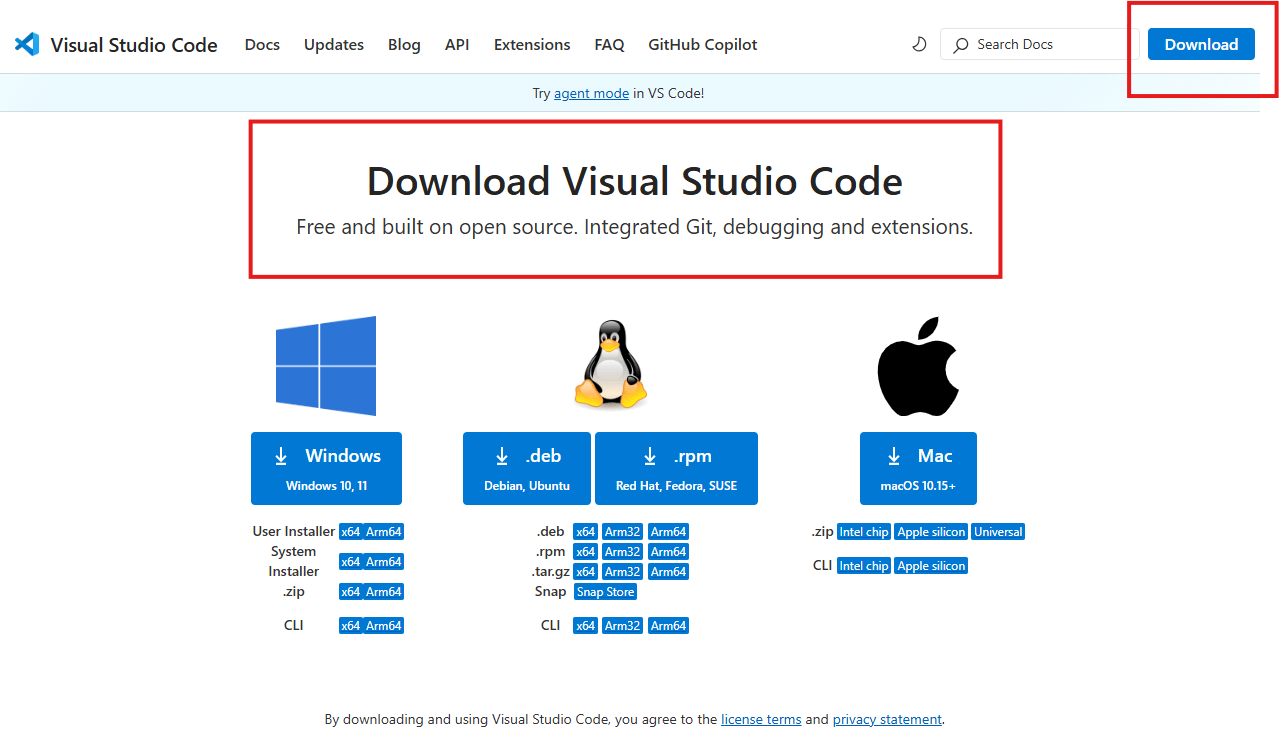The height and width of the screenshot is (738, 1279).
Task: Open the GitHub Copilot menu item
Action: click(703, 45)
